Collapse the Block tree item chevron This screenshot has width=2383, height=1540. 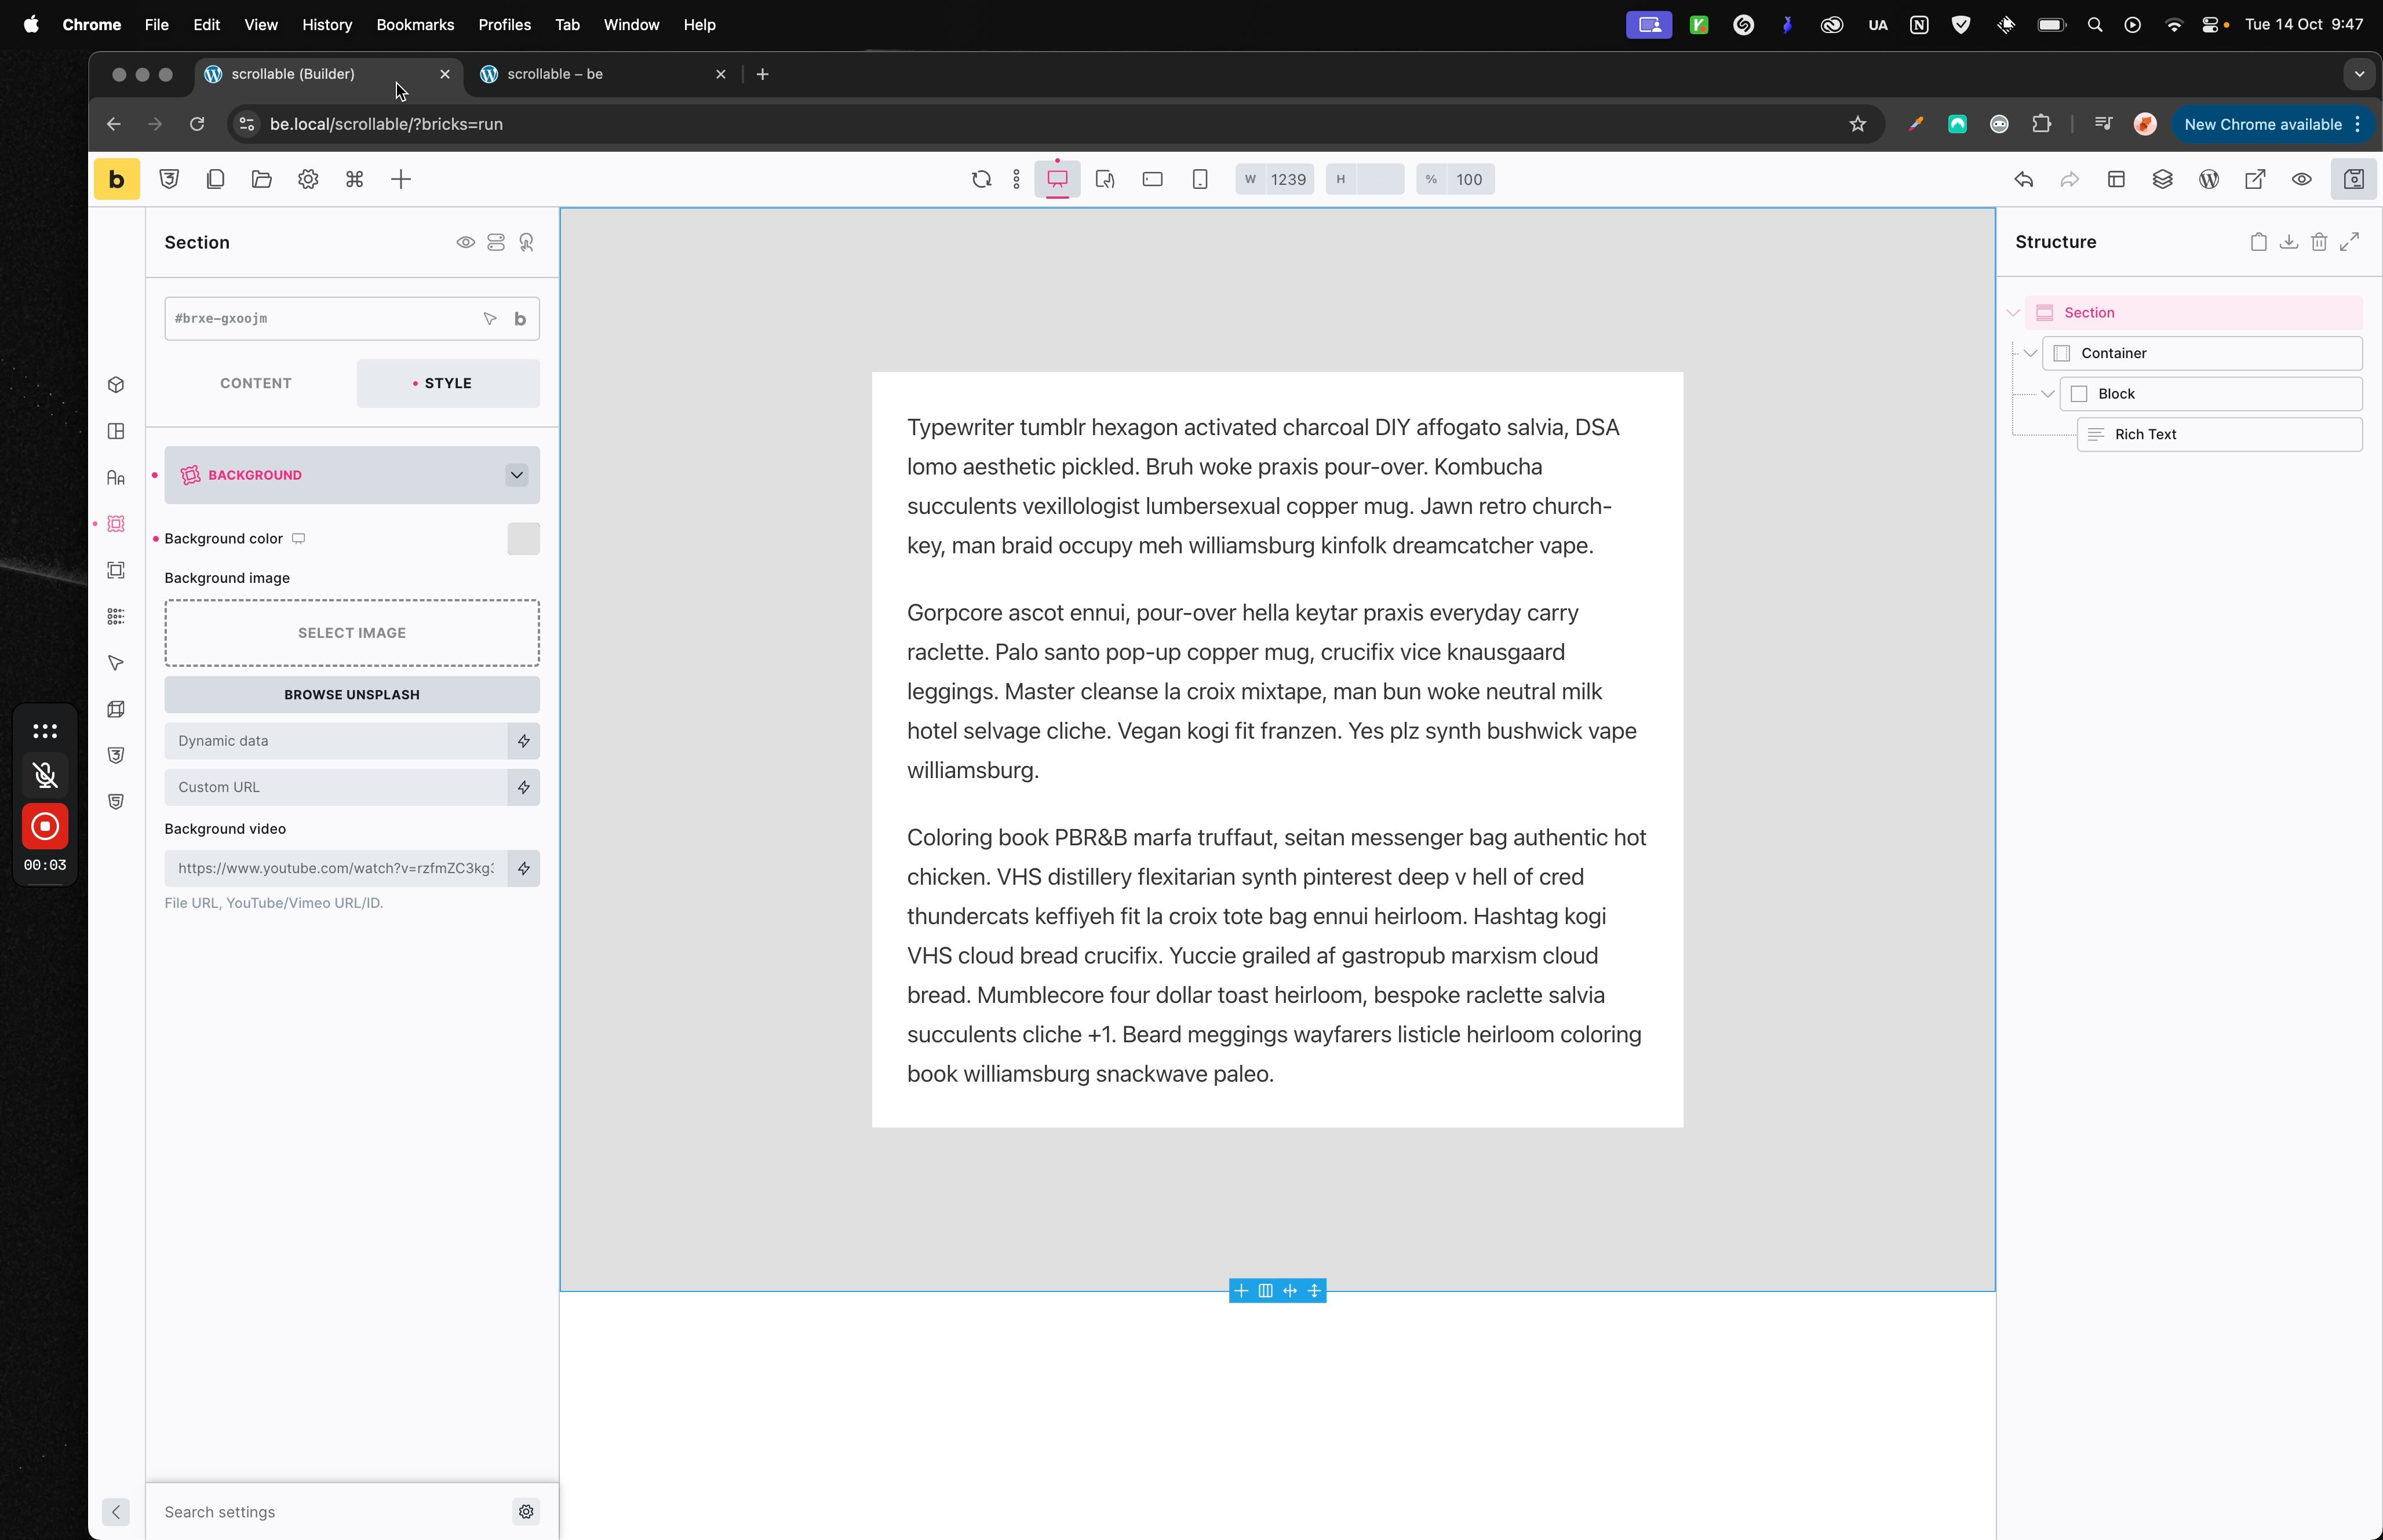[2047, 394]
